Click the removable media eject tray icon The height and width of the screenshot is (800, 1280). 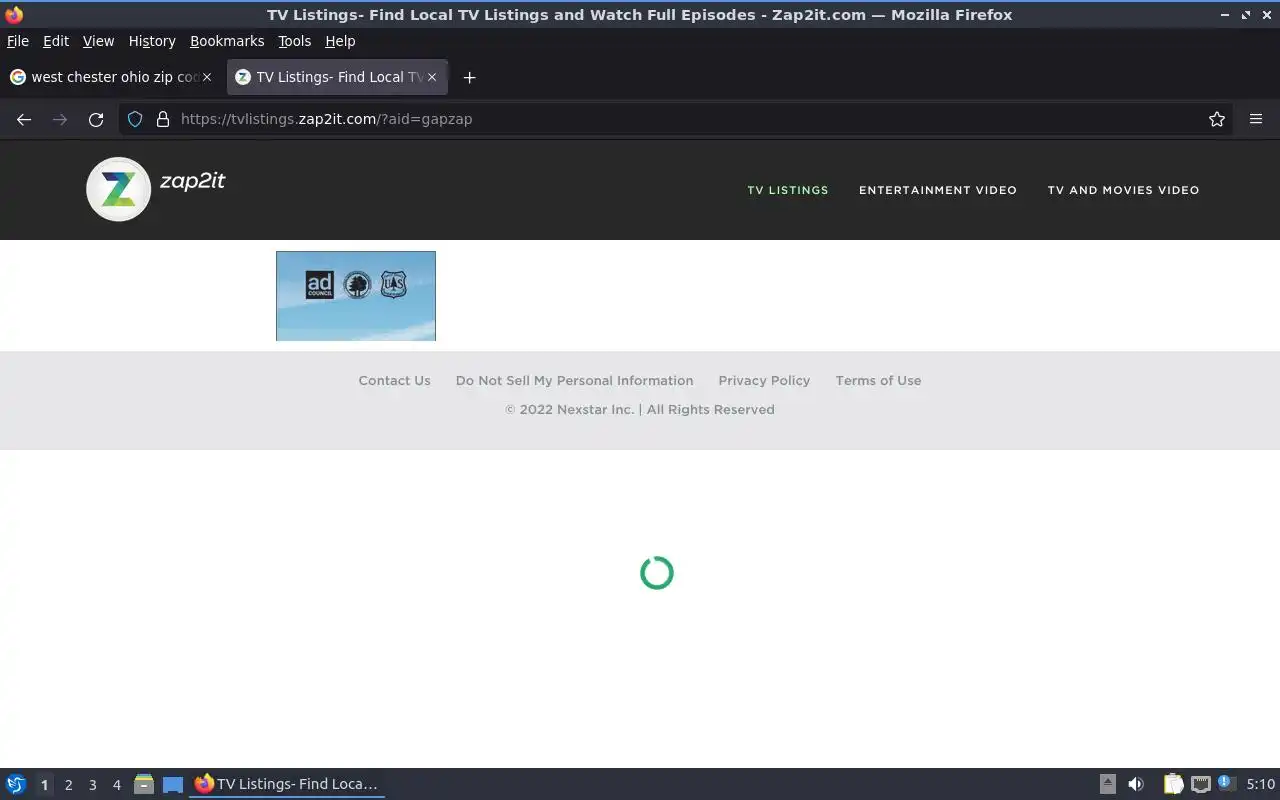coord(1108,785)
